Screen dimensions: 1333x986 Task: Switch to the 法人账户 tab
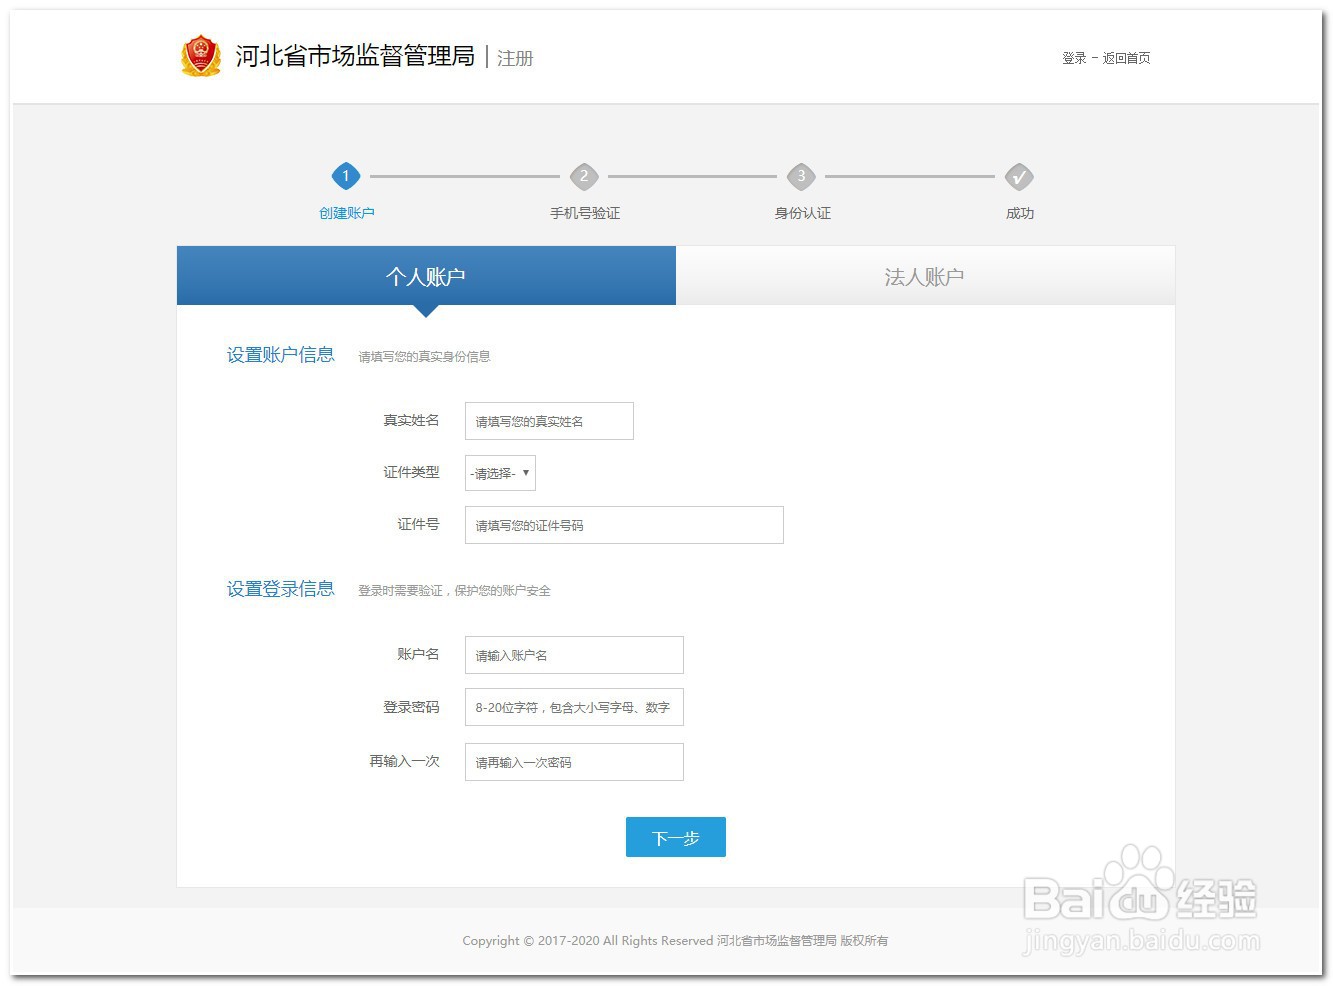tap(924, 275)
